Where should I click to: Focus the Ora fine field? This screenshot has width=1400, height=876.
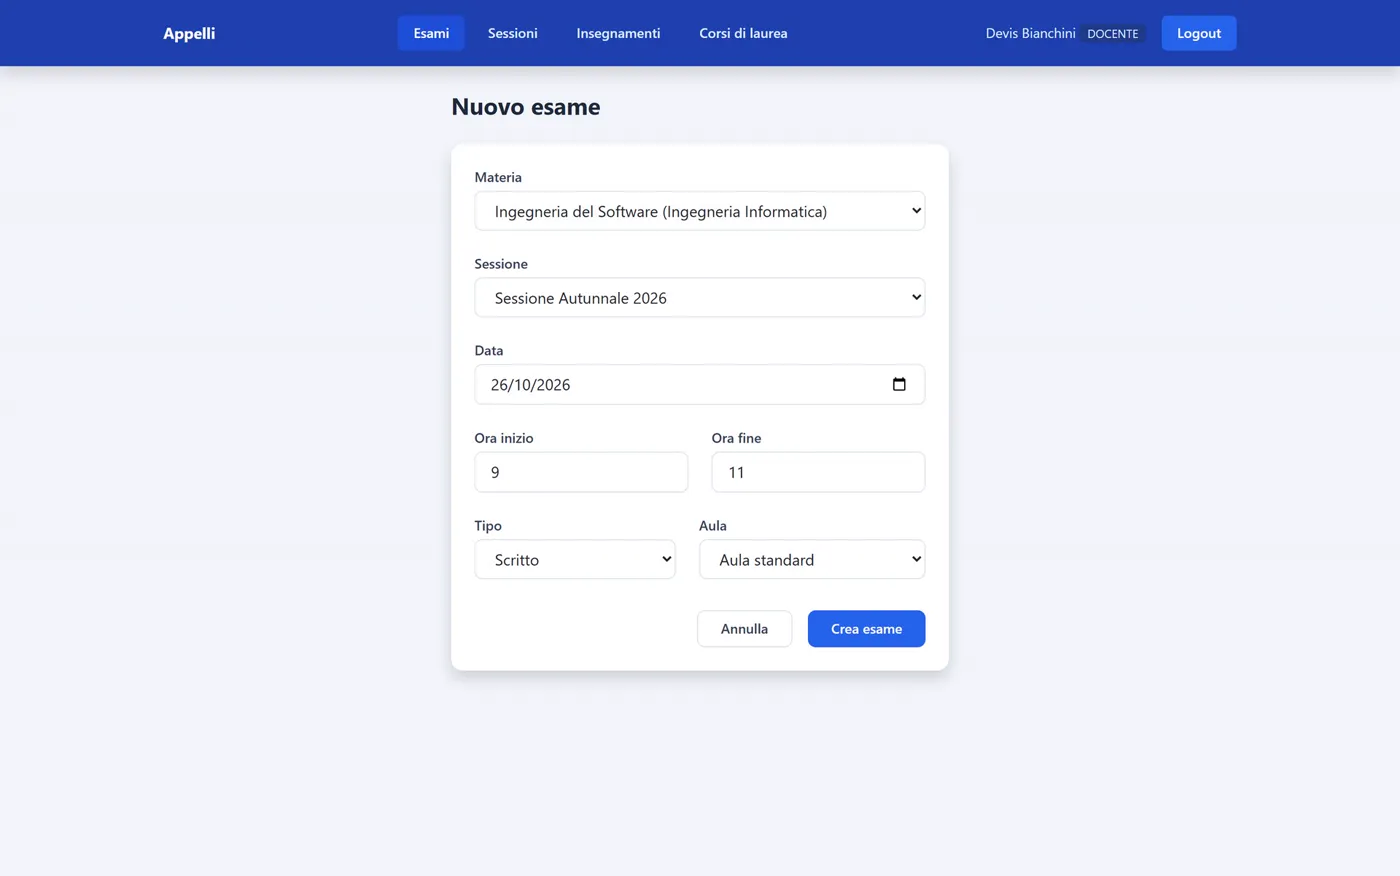pos(818,472)
